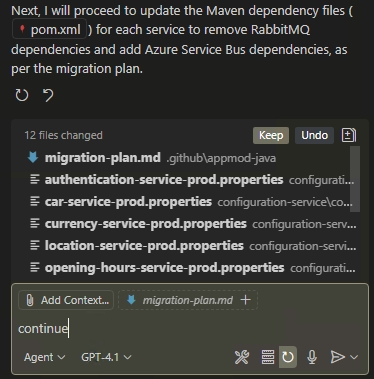The width and height of the screenshot is (374, 379).
Task: Open the view all file changes icon
Action: (349, 135)
